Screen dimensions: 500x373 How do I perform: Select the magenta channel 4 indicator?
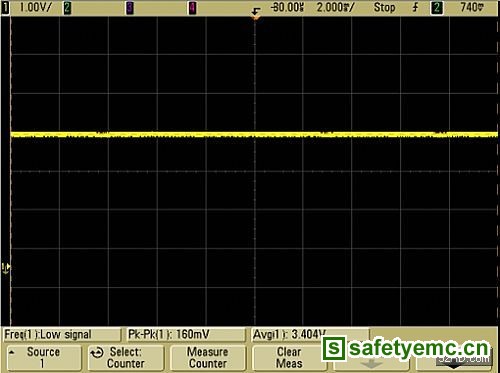pyautogui.click(x=192, y=8)
